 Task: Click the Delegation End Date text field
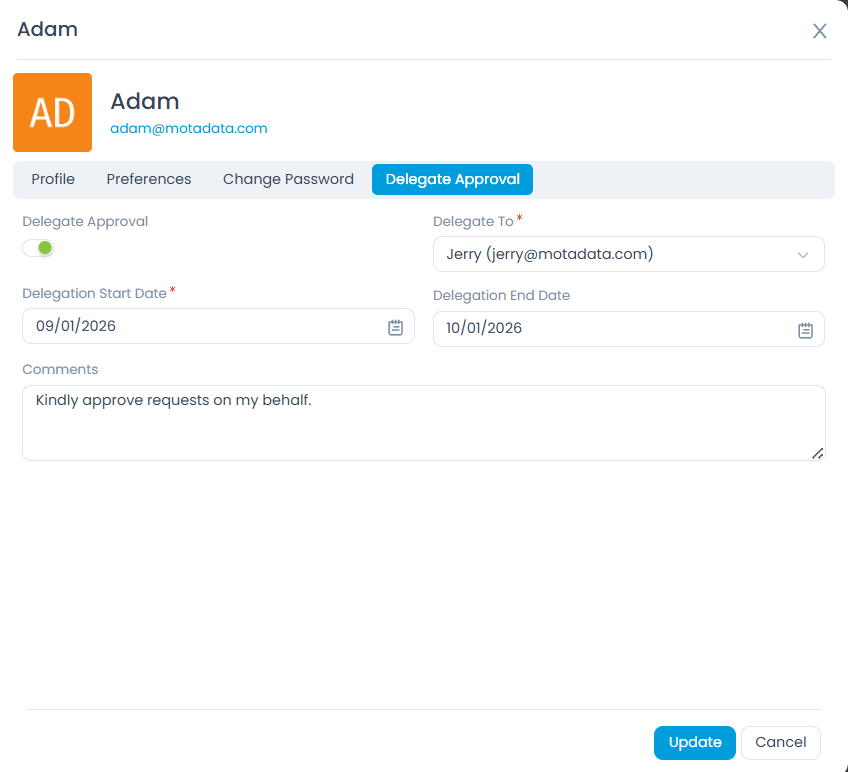[610, 328]
